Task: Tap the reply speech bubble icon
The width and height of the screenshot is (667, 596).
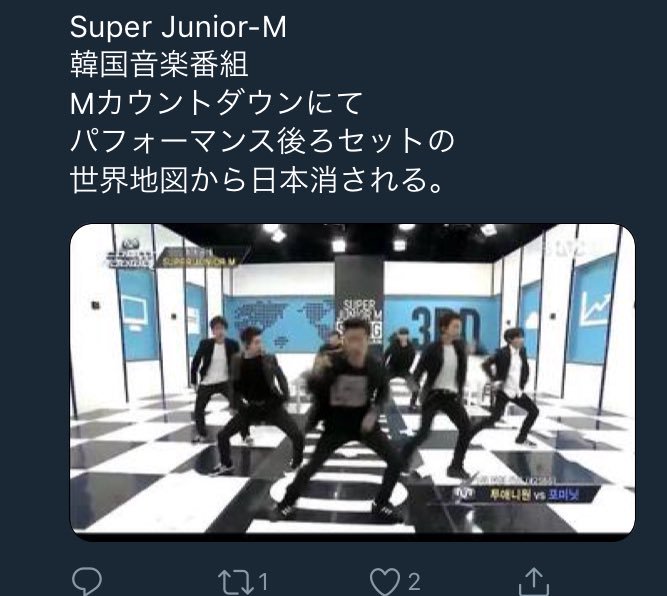Action: (x=87, y=580)
